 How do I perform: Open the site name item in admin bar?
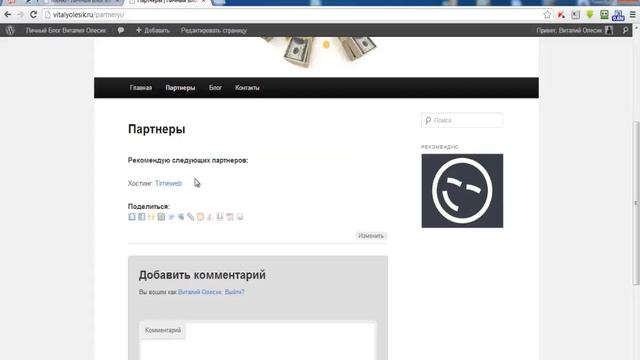tap(66, 30)
